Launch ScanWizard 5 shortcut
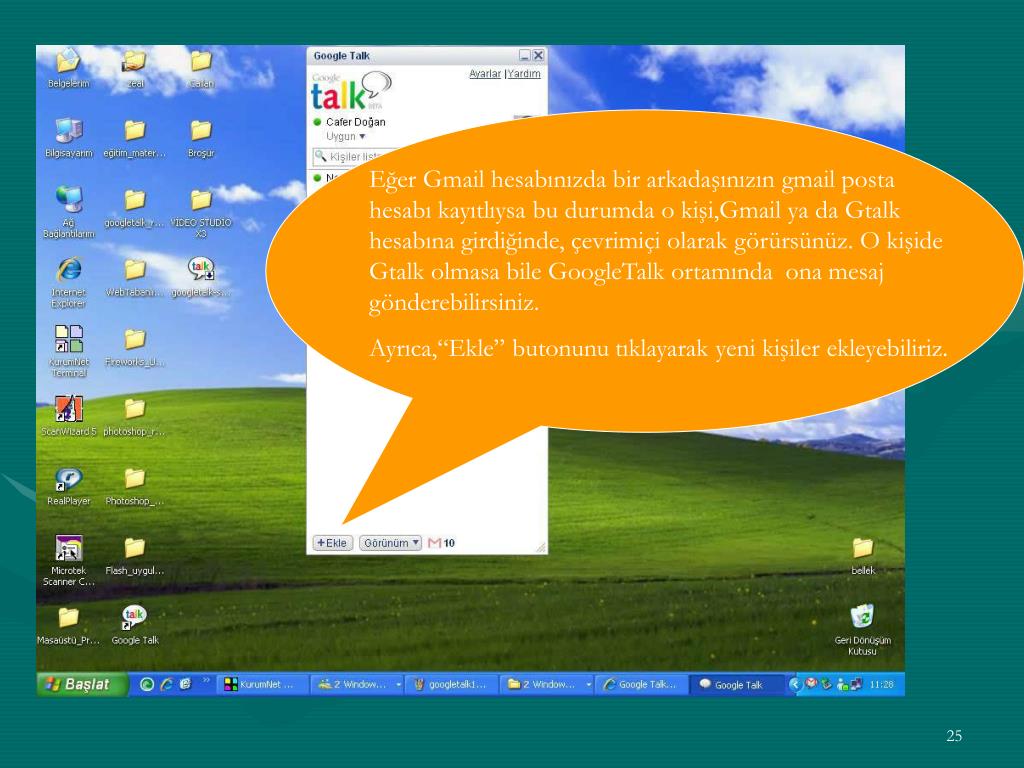The width and height of the screenshot is (1024, 768). point(69,416)
